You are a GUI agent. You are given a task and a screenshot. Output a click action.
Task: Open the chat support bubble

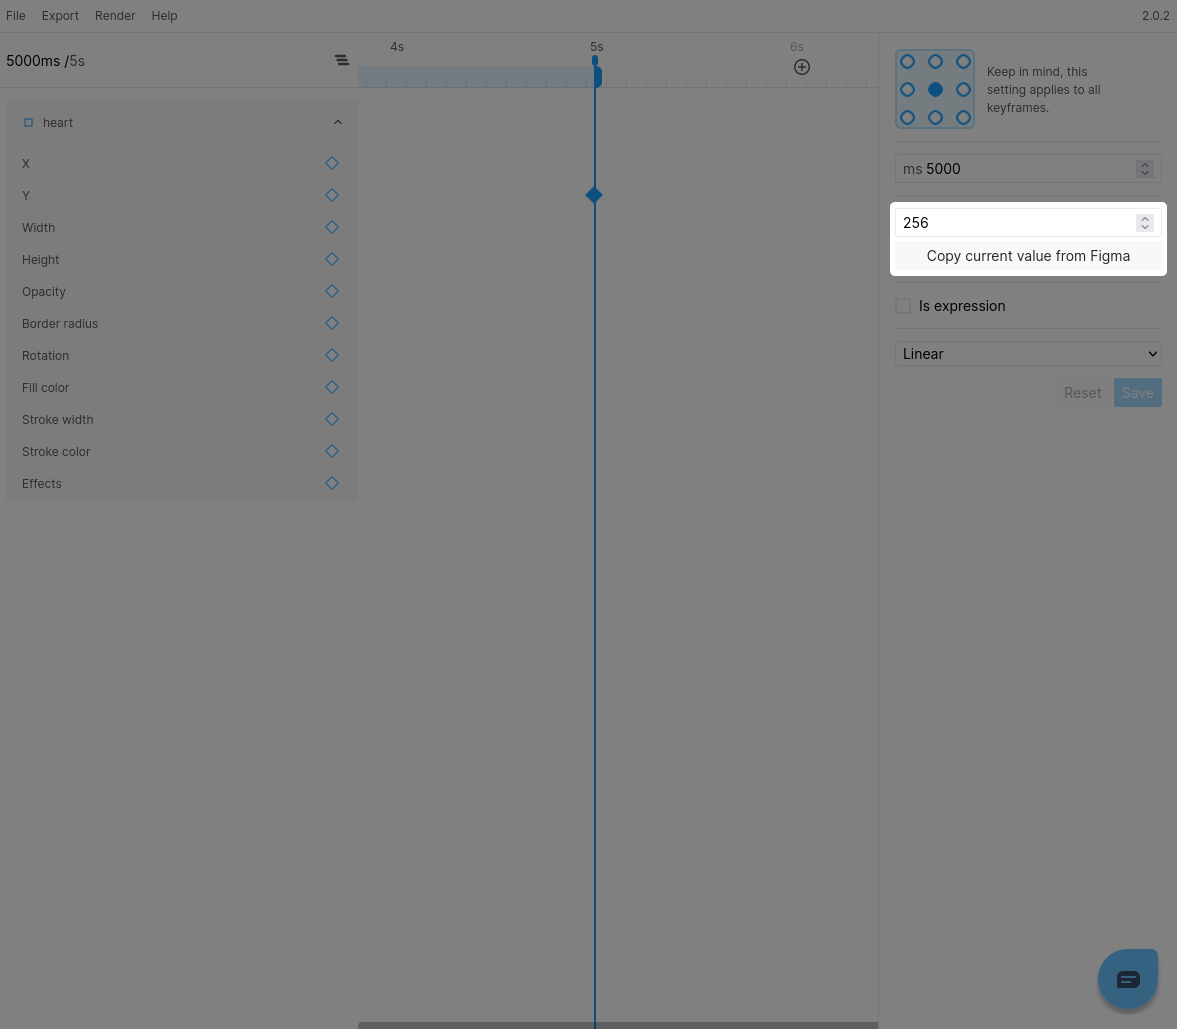1127,979
